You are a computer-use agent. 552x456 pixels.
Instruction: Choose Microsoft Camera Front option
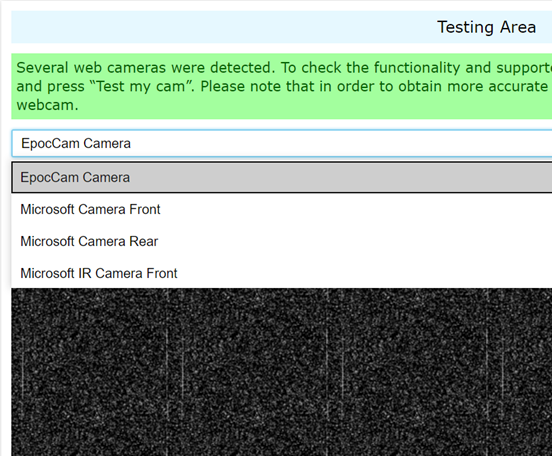[x=282, y=210]
